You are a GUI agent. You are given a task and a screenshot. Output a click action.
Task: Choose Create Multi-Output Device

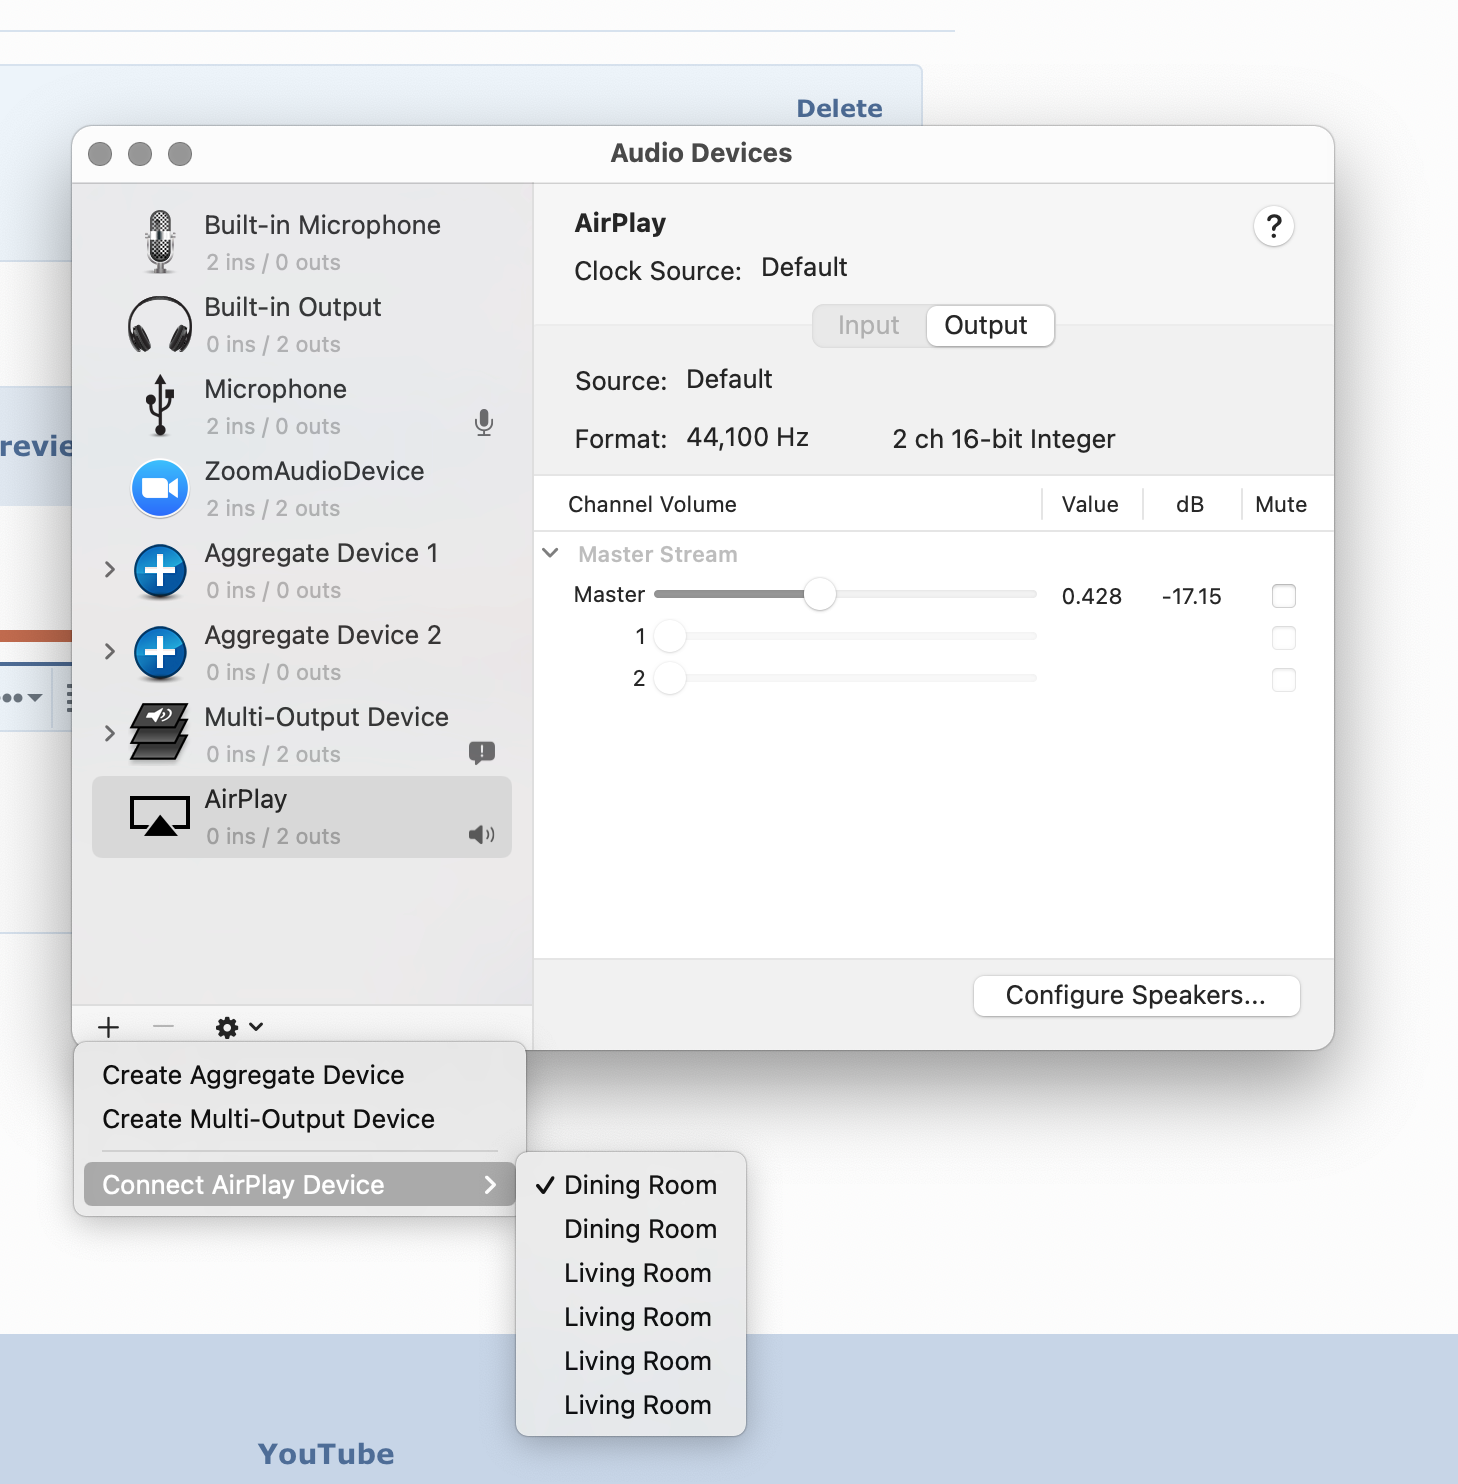click(300, 1119)
